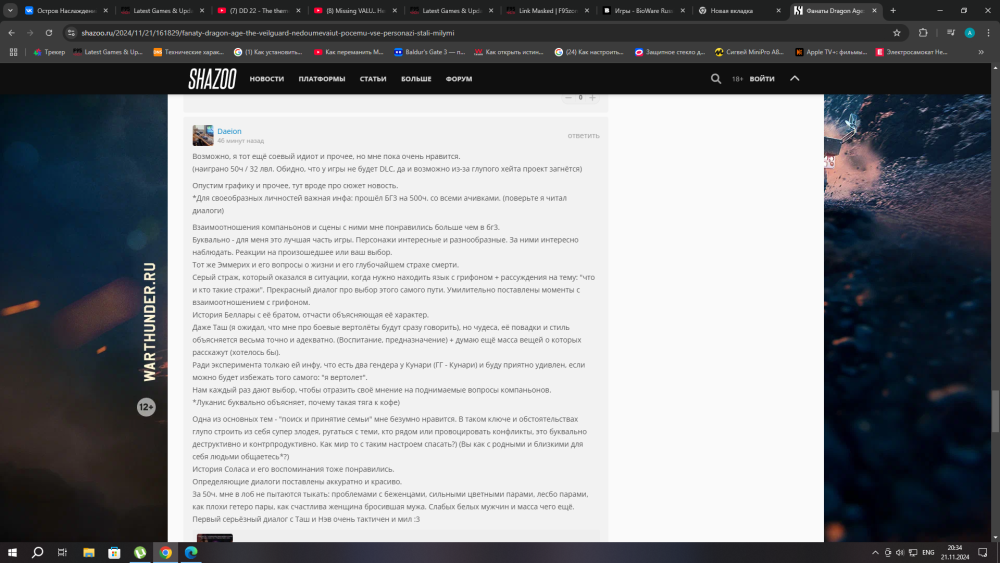
Task: Open the site search magnifier
Action: pos(716,78)
